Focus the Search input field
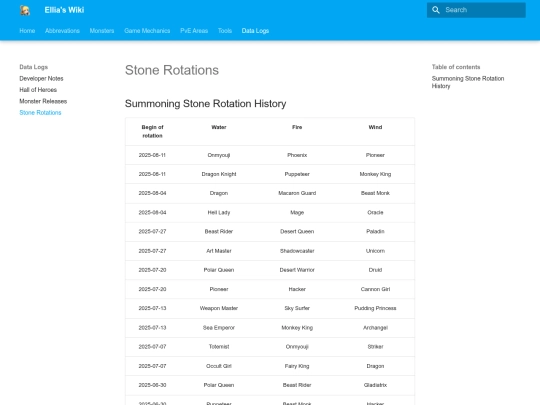540x405 pixels. click(x=476, y=10)
